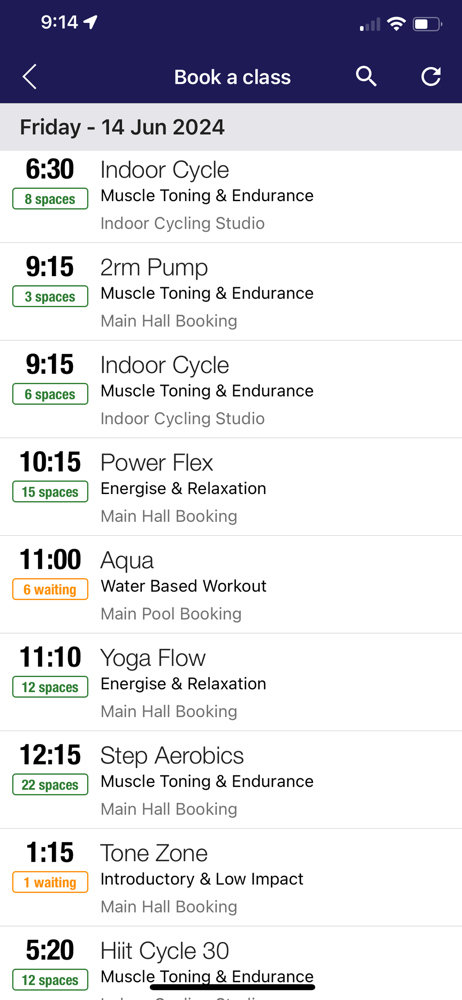
Task: Tap the battery status icon
Action: click(x=427, y=24)
